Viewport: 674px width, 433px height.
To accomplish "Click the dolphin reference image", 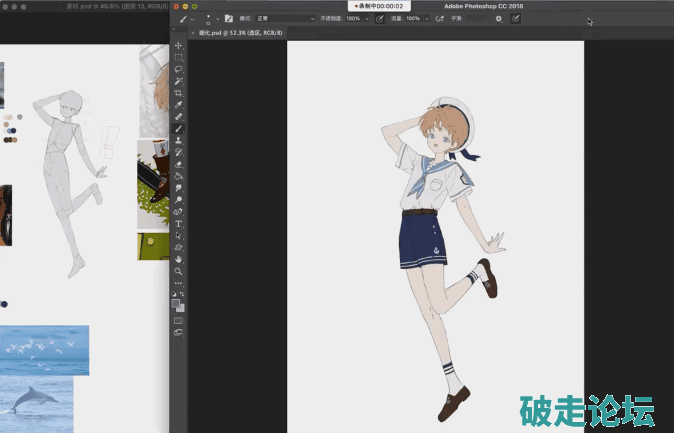I will click(x=37, y=400).
